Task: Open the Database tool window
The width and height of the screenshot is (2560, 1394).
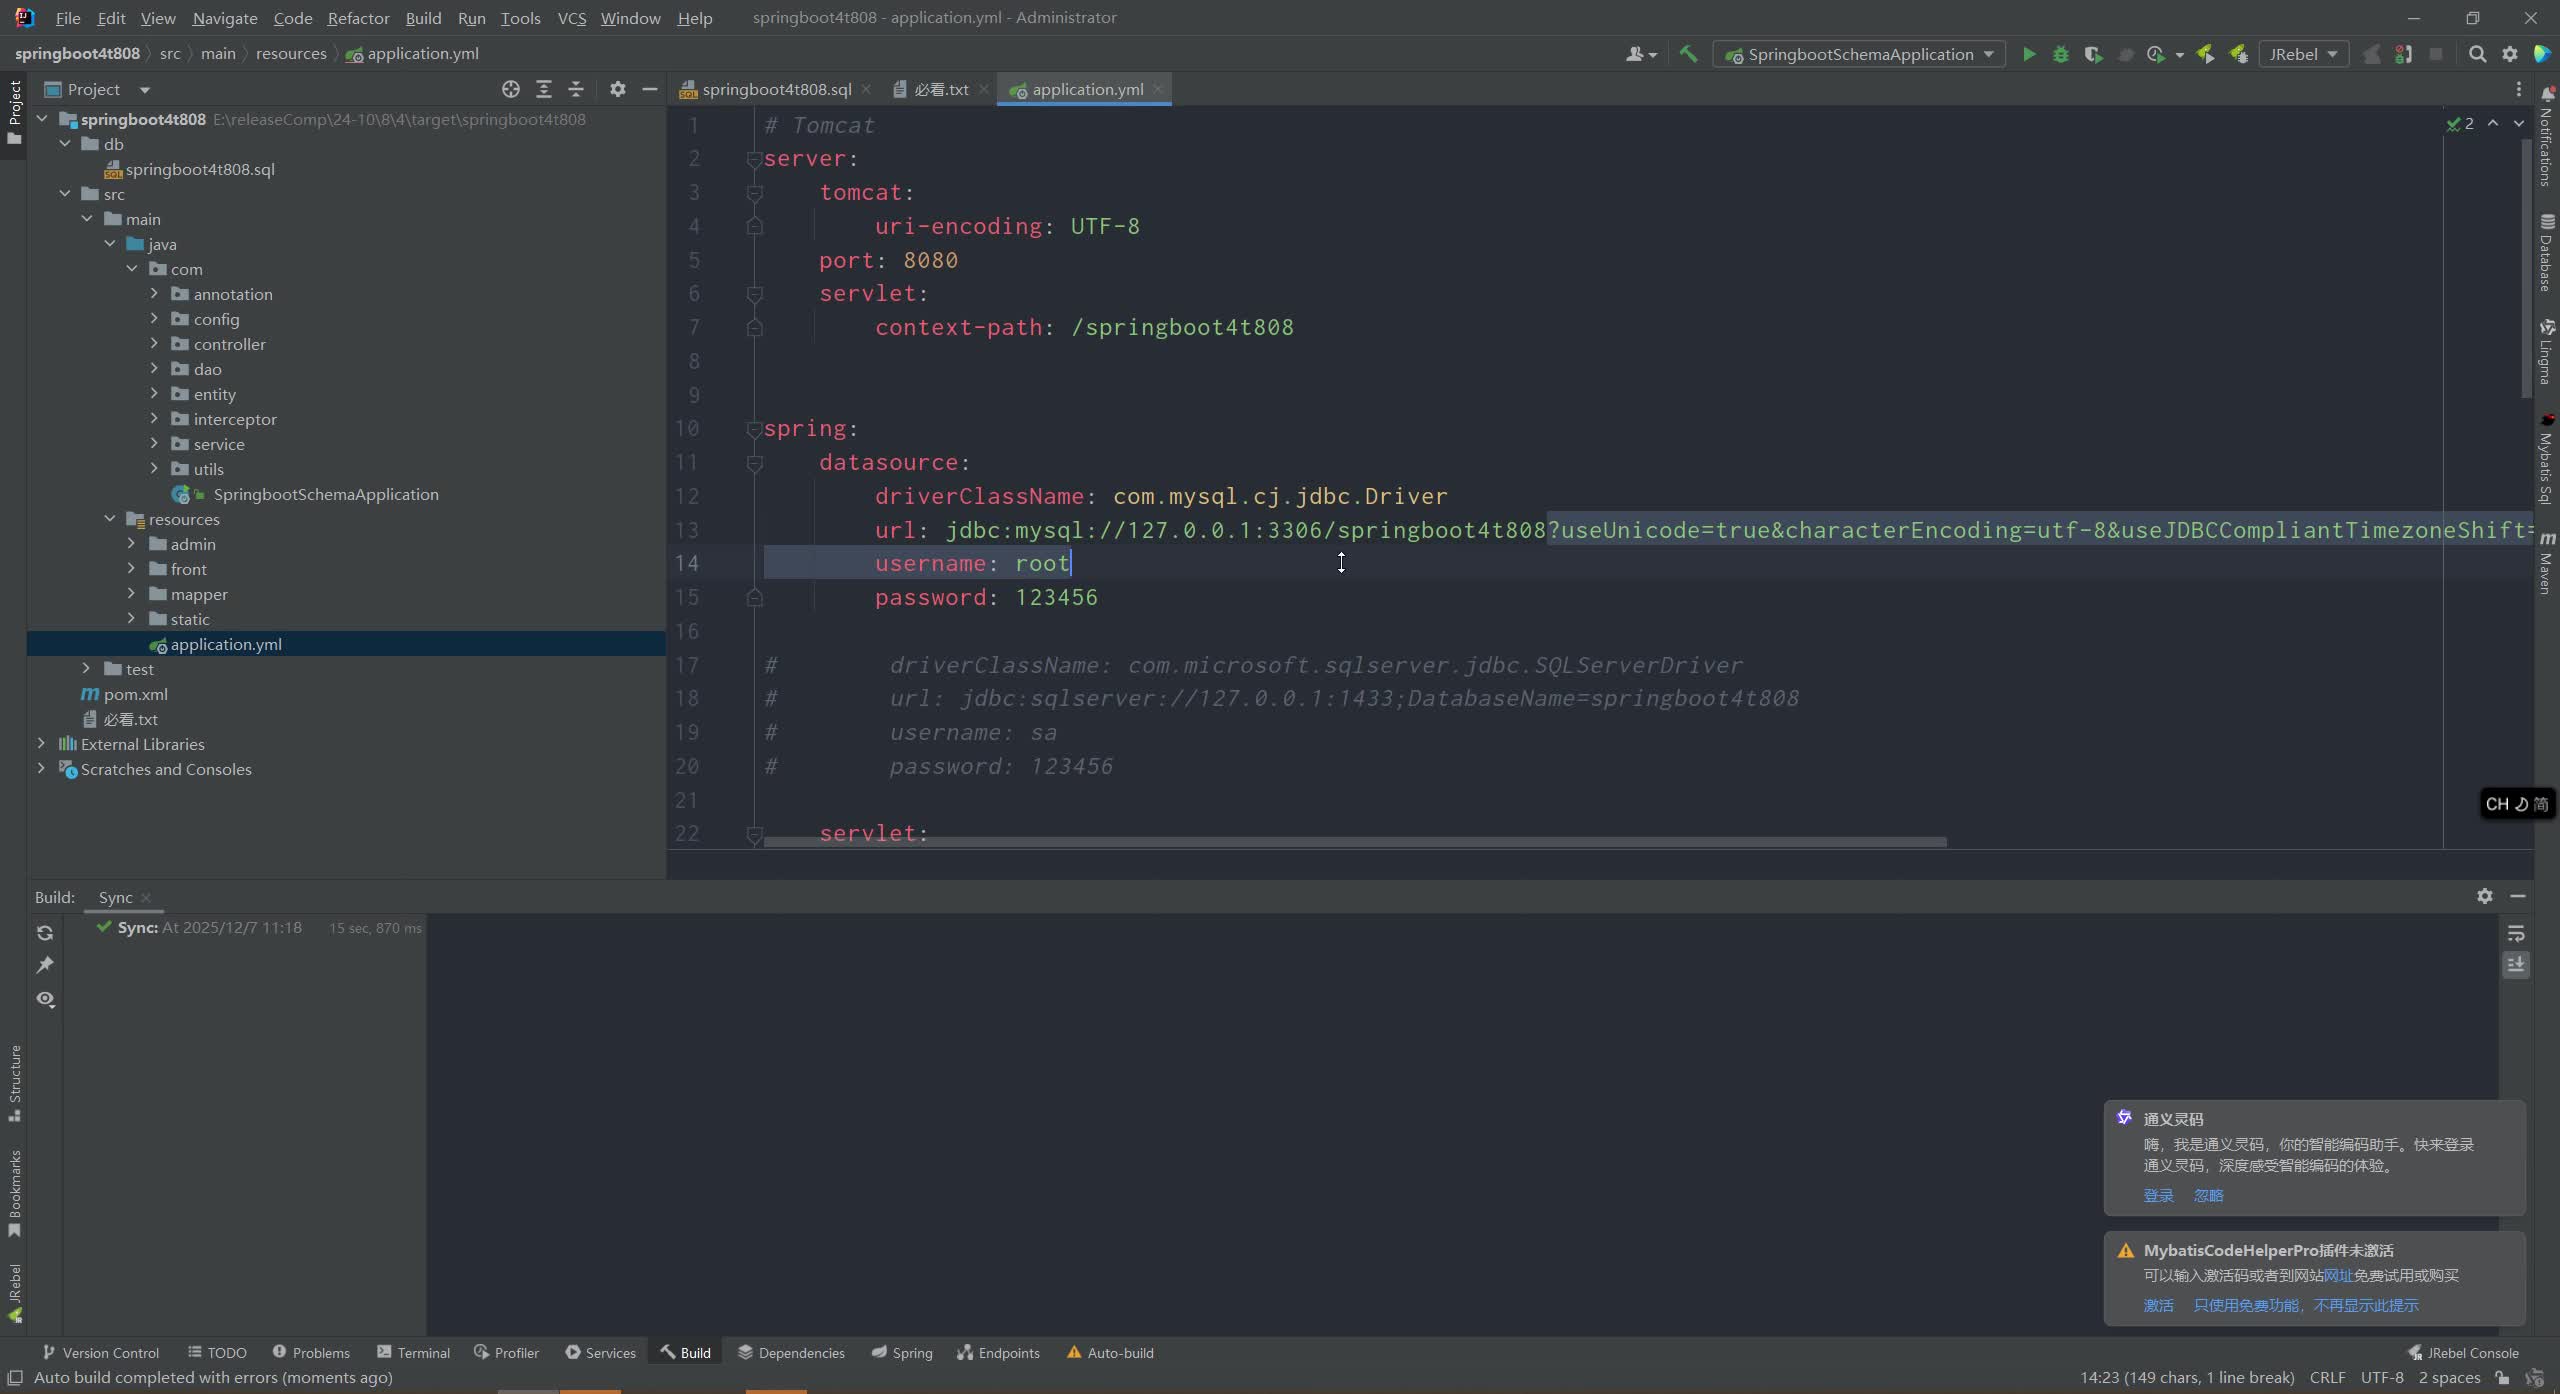Action: [2547, 240]
